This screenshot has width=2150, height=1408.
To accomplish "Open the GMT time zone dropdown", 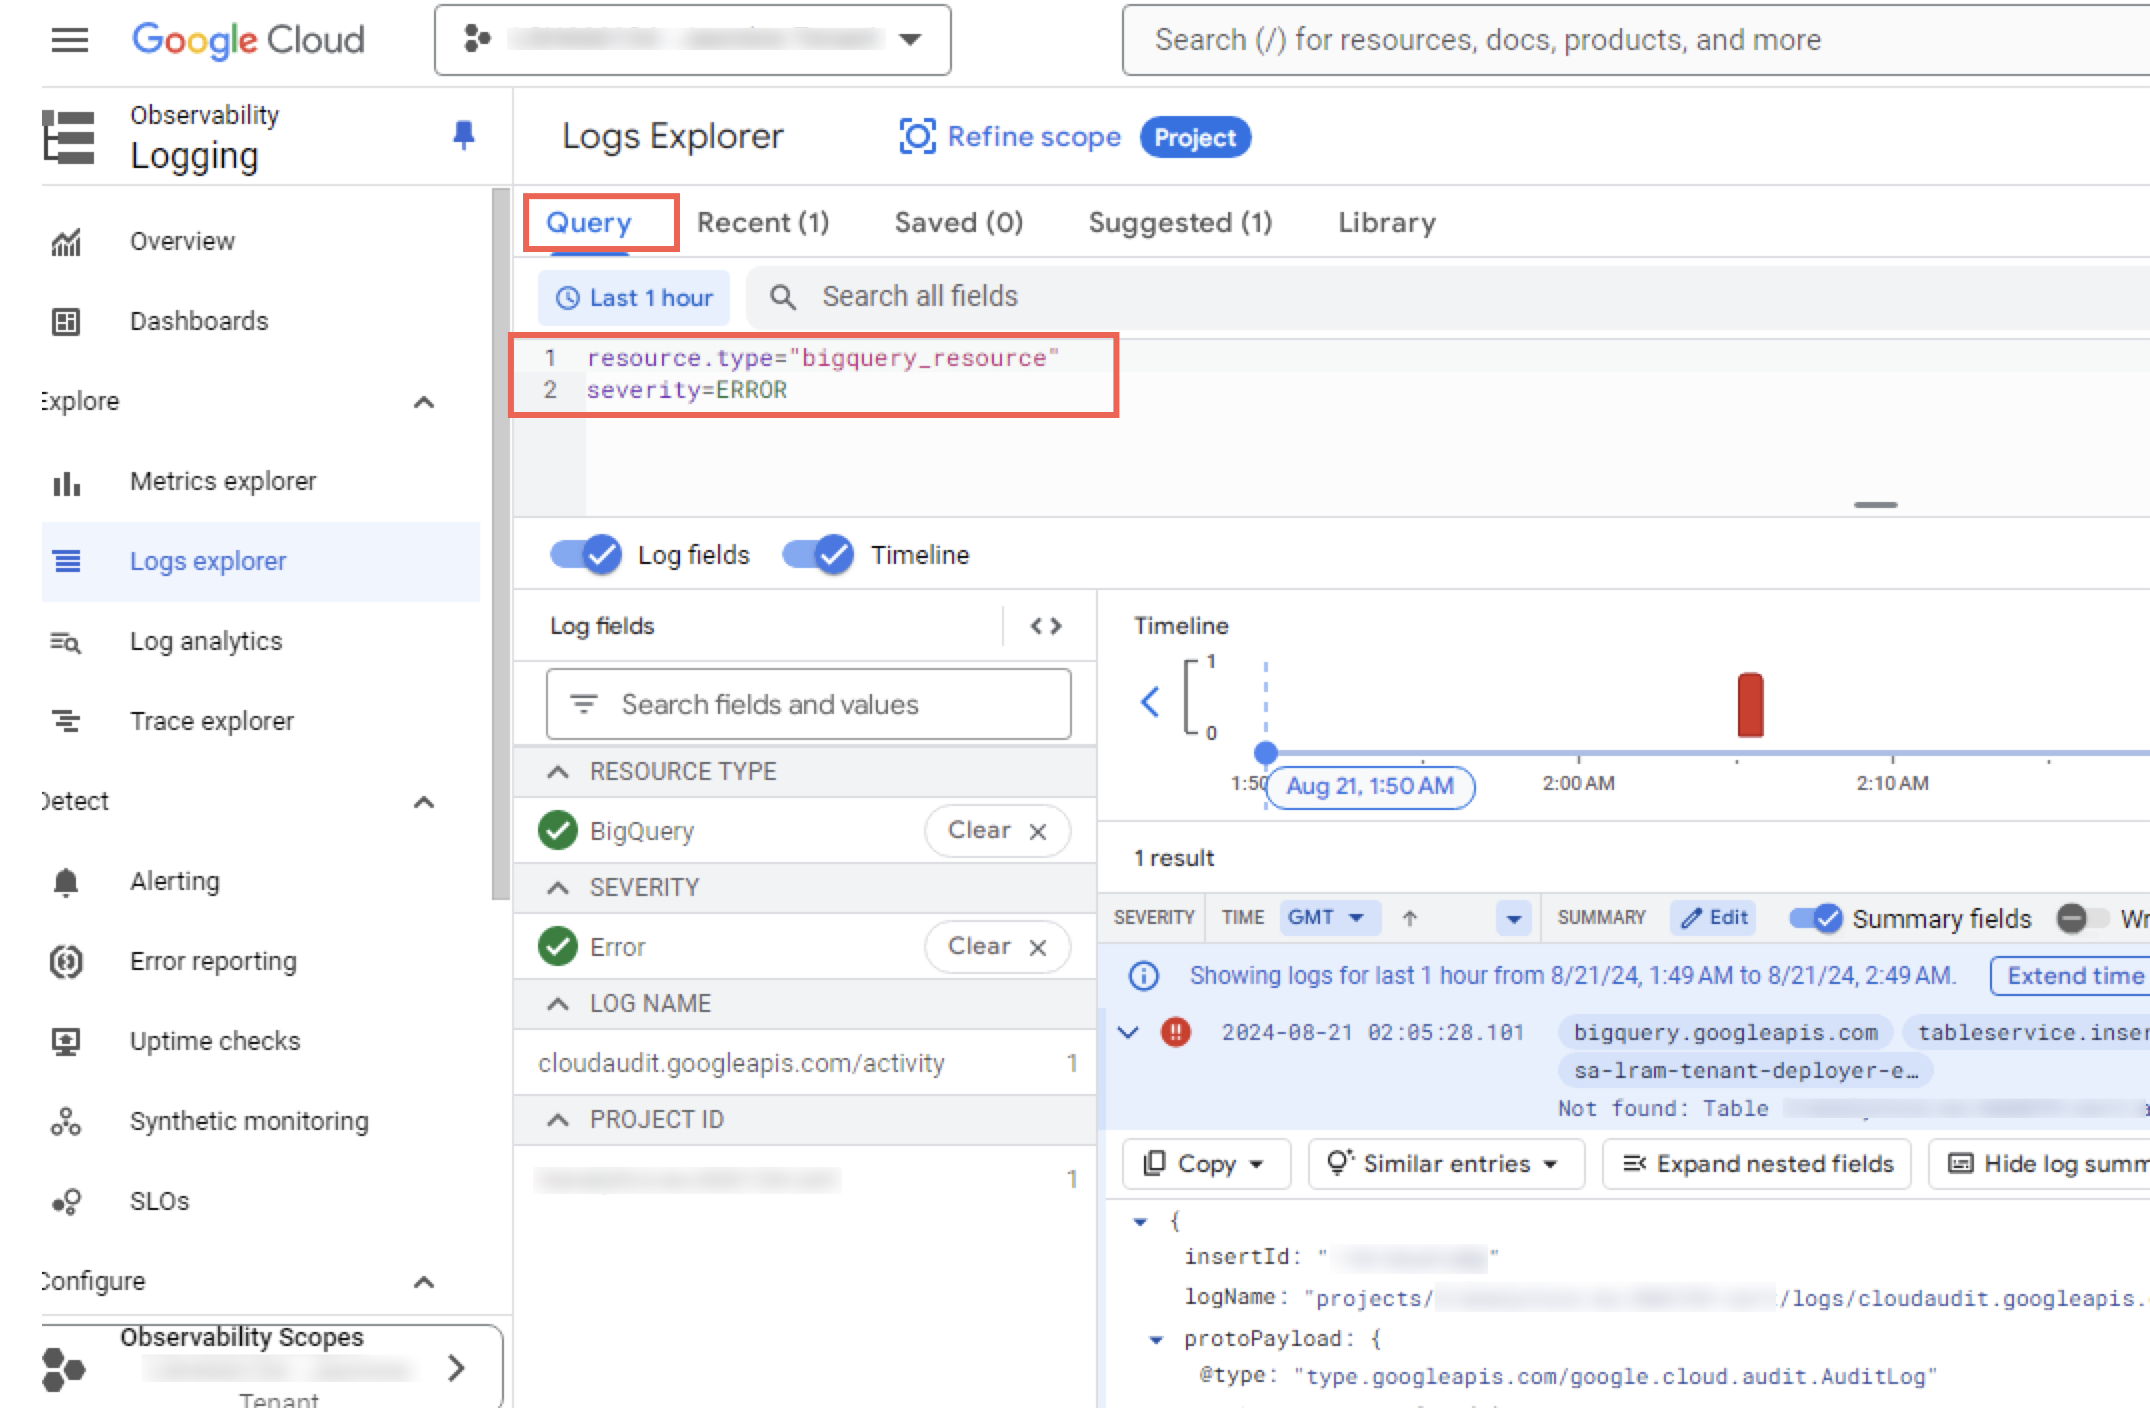I will (x=1328, y=917).
